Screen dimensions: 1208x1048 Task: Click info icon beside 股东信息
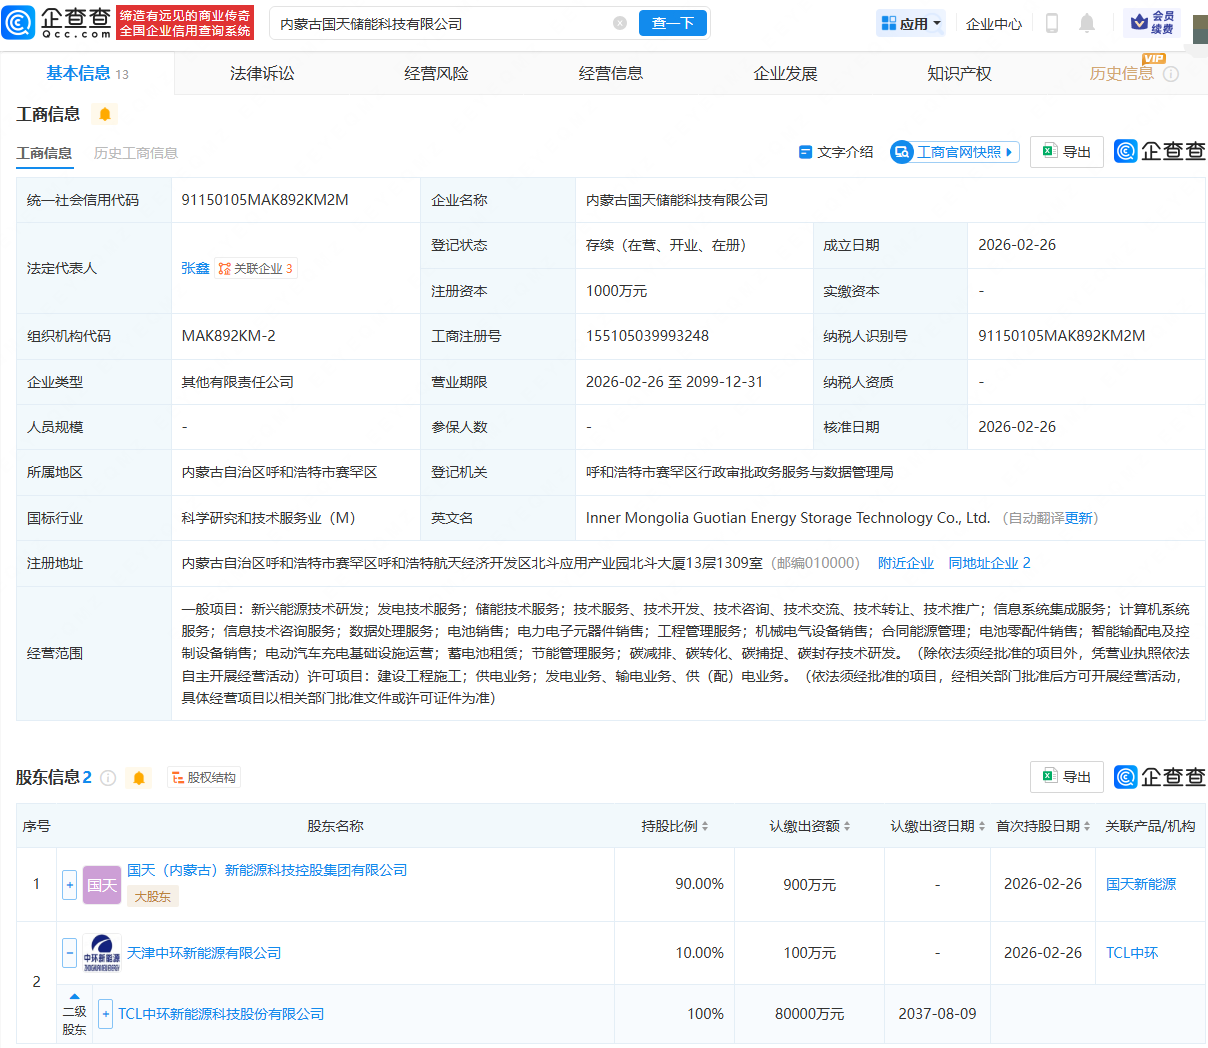click(x=108, y=778)
